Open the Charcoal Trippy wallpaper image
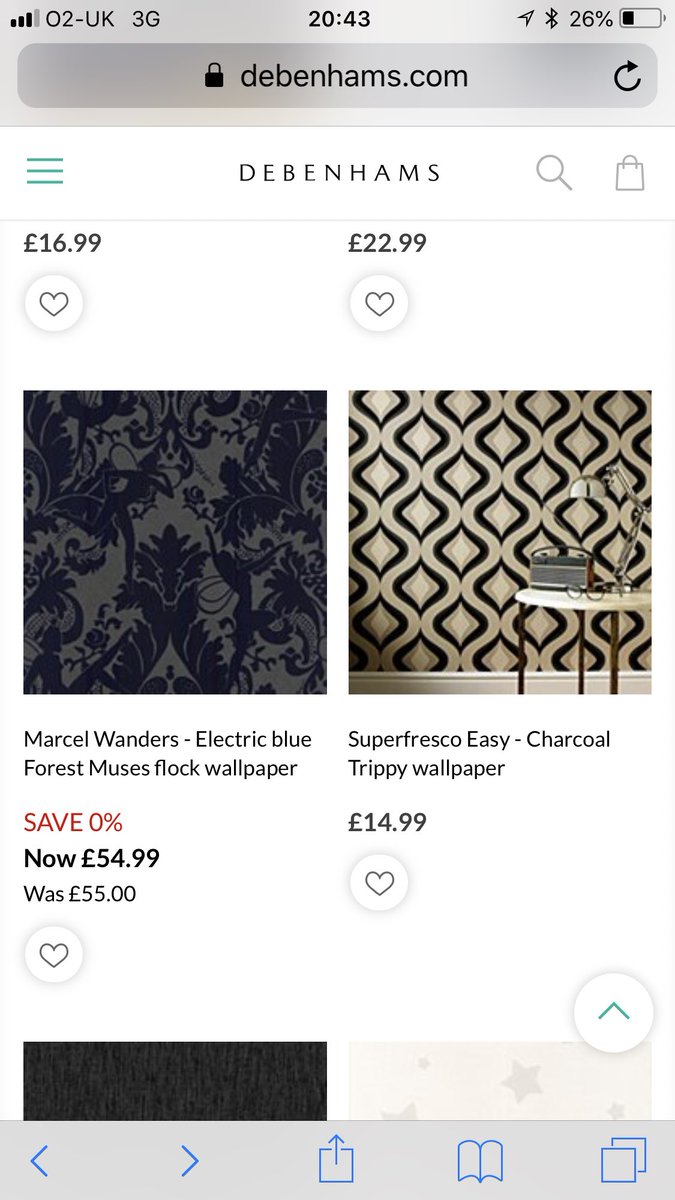This screenshot has height=1200, width=675. click(500, 542)
